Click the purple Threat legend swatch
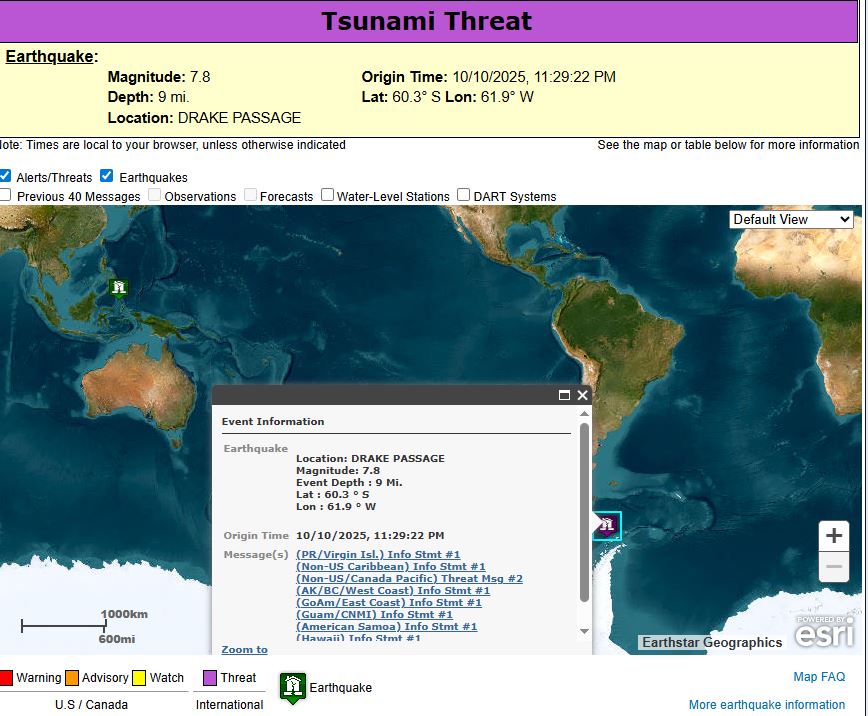The width and height of the screenshot is (868, 716). [x=210, y=677]
